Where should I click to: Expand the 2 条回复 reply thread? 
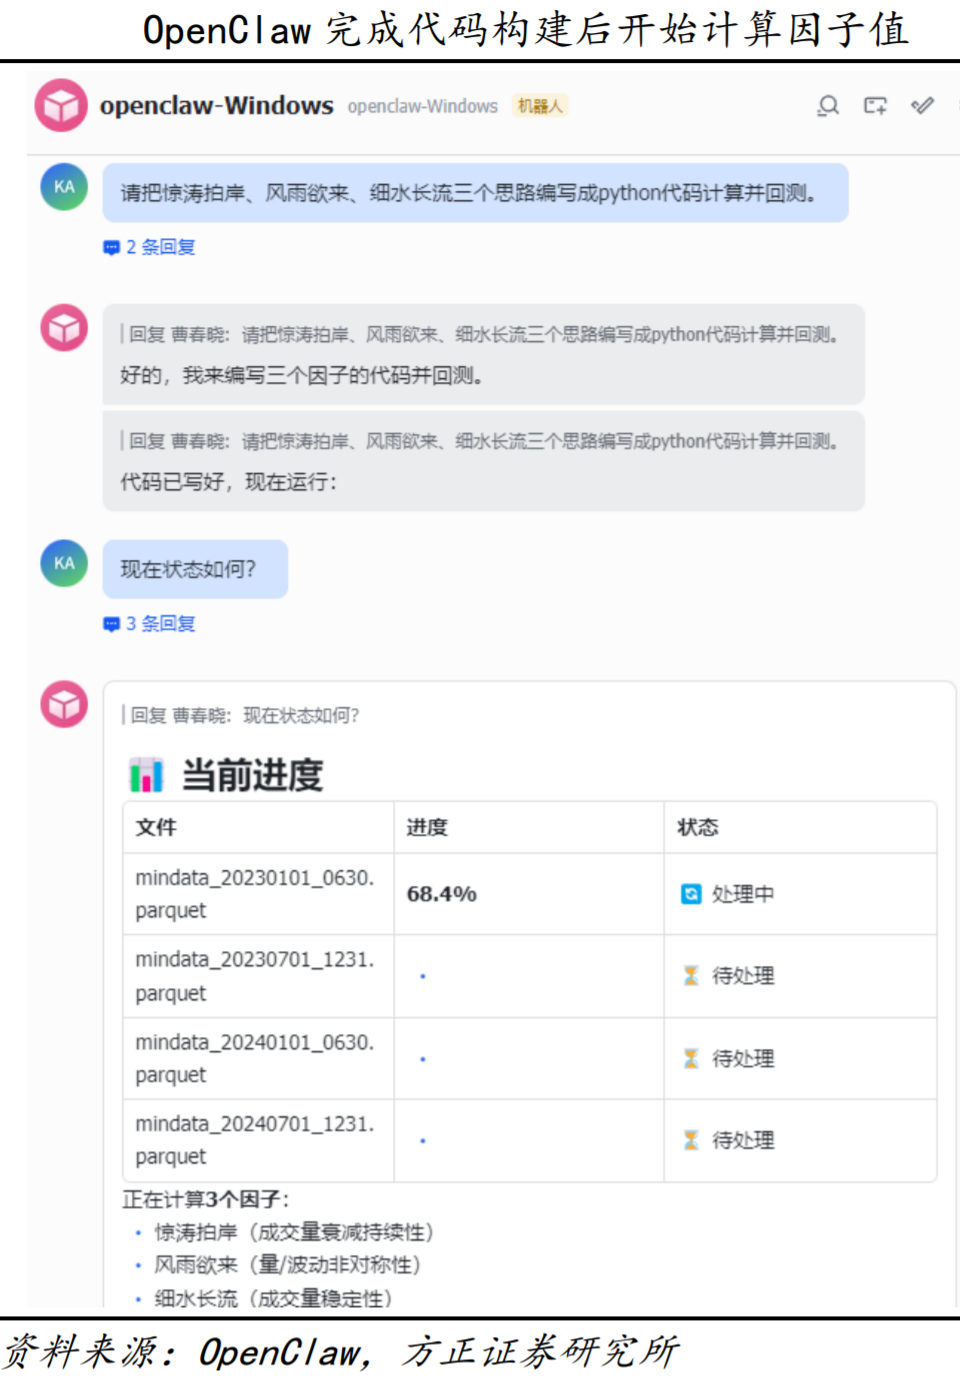(x=161, y=246)
